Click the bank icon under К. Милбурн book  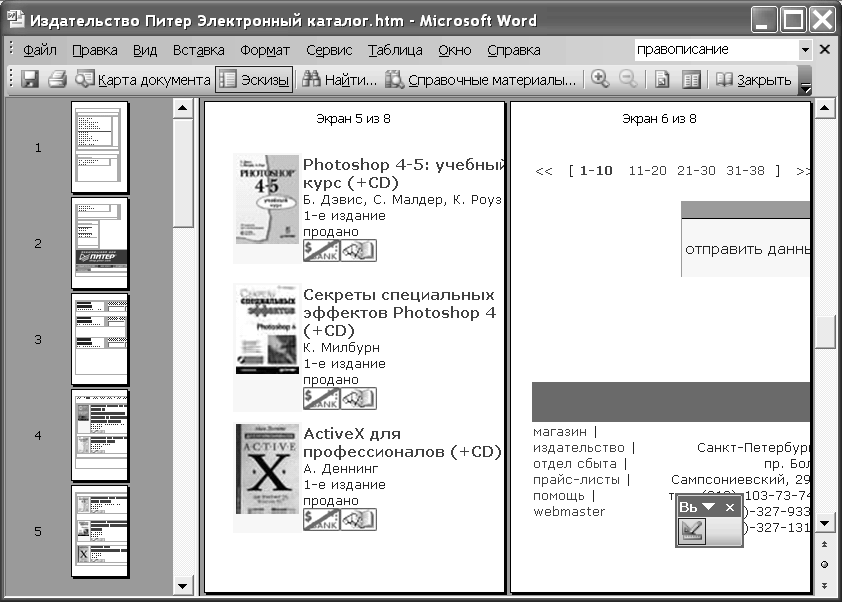321,398
